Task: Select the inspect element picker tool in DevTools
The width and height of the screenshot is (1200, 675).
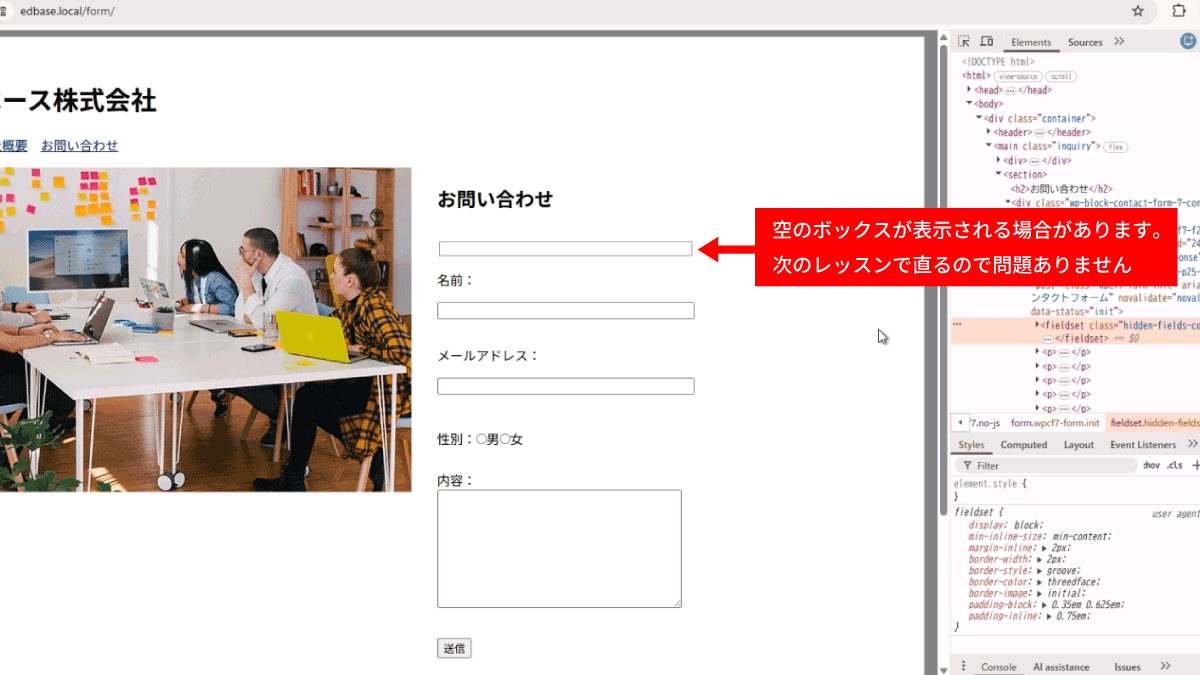Action: point(963,41)
